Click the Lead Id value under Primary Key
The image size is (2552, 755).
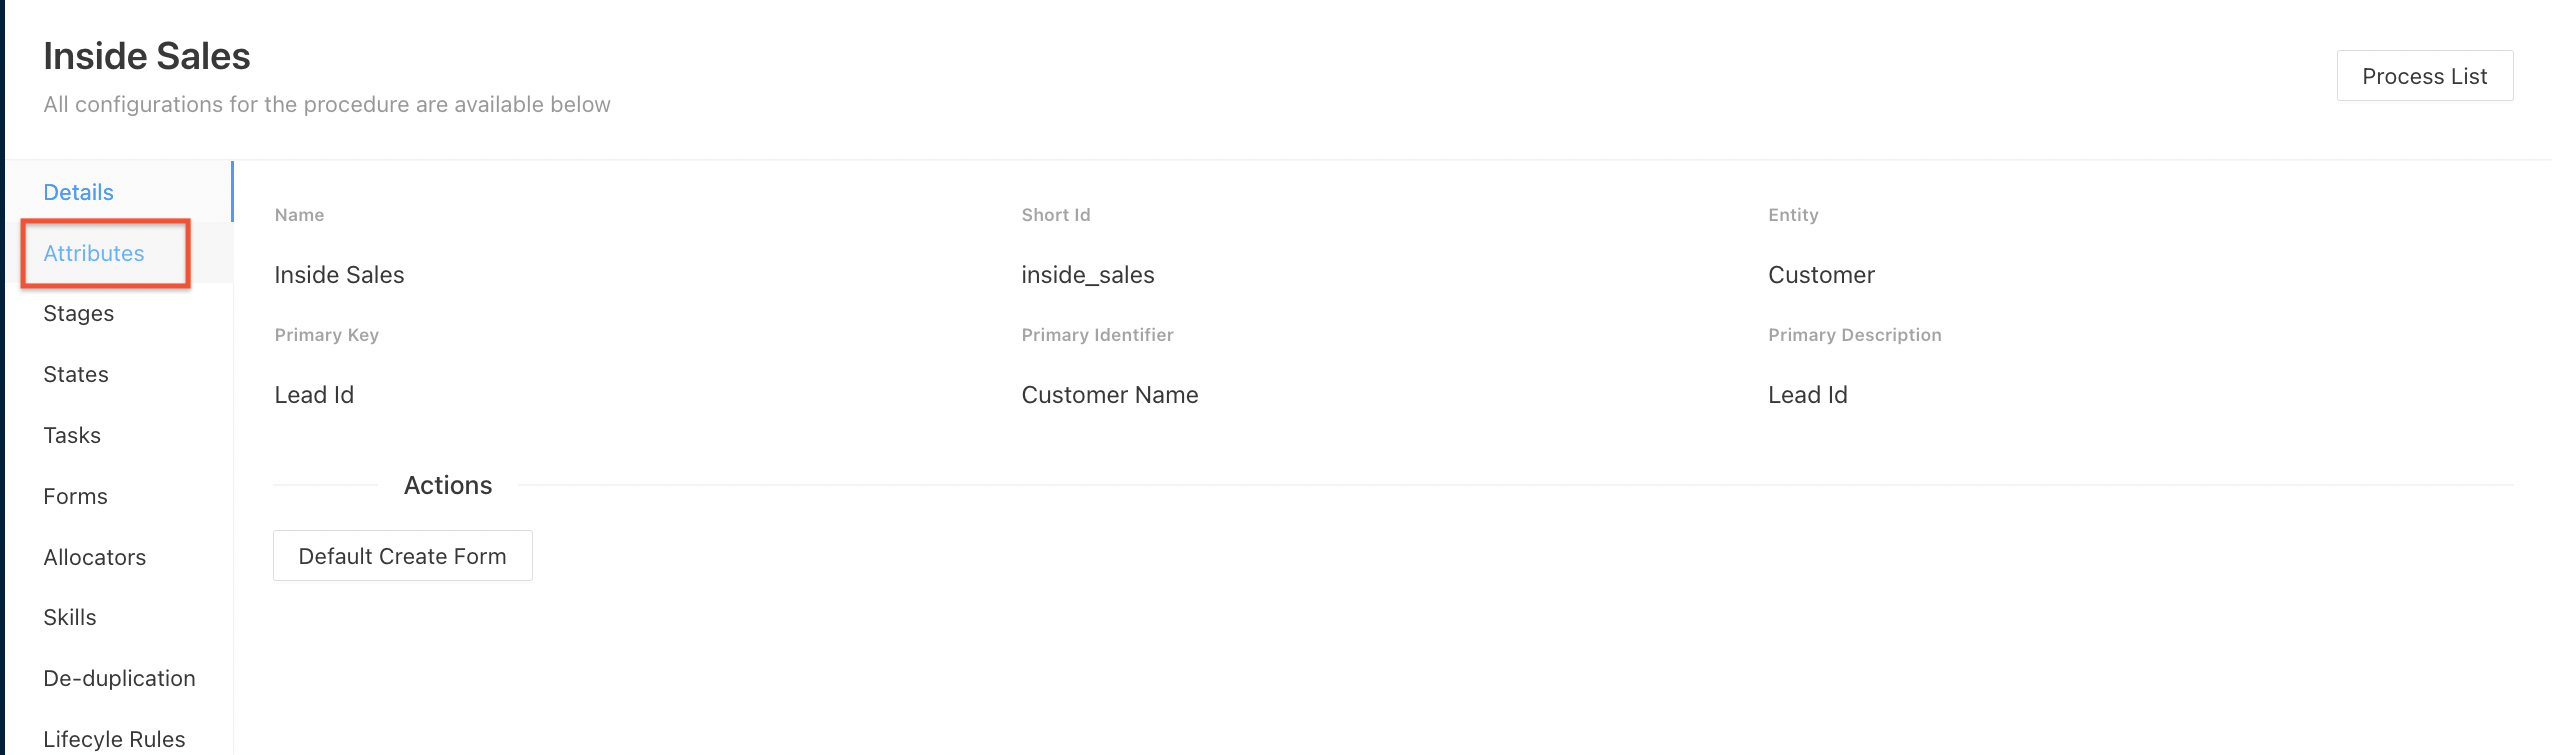(x=314, y=395)
